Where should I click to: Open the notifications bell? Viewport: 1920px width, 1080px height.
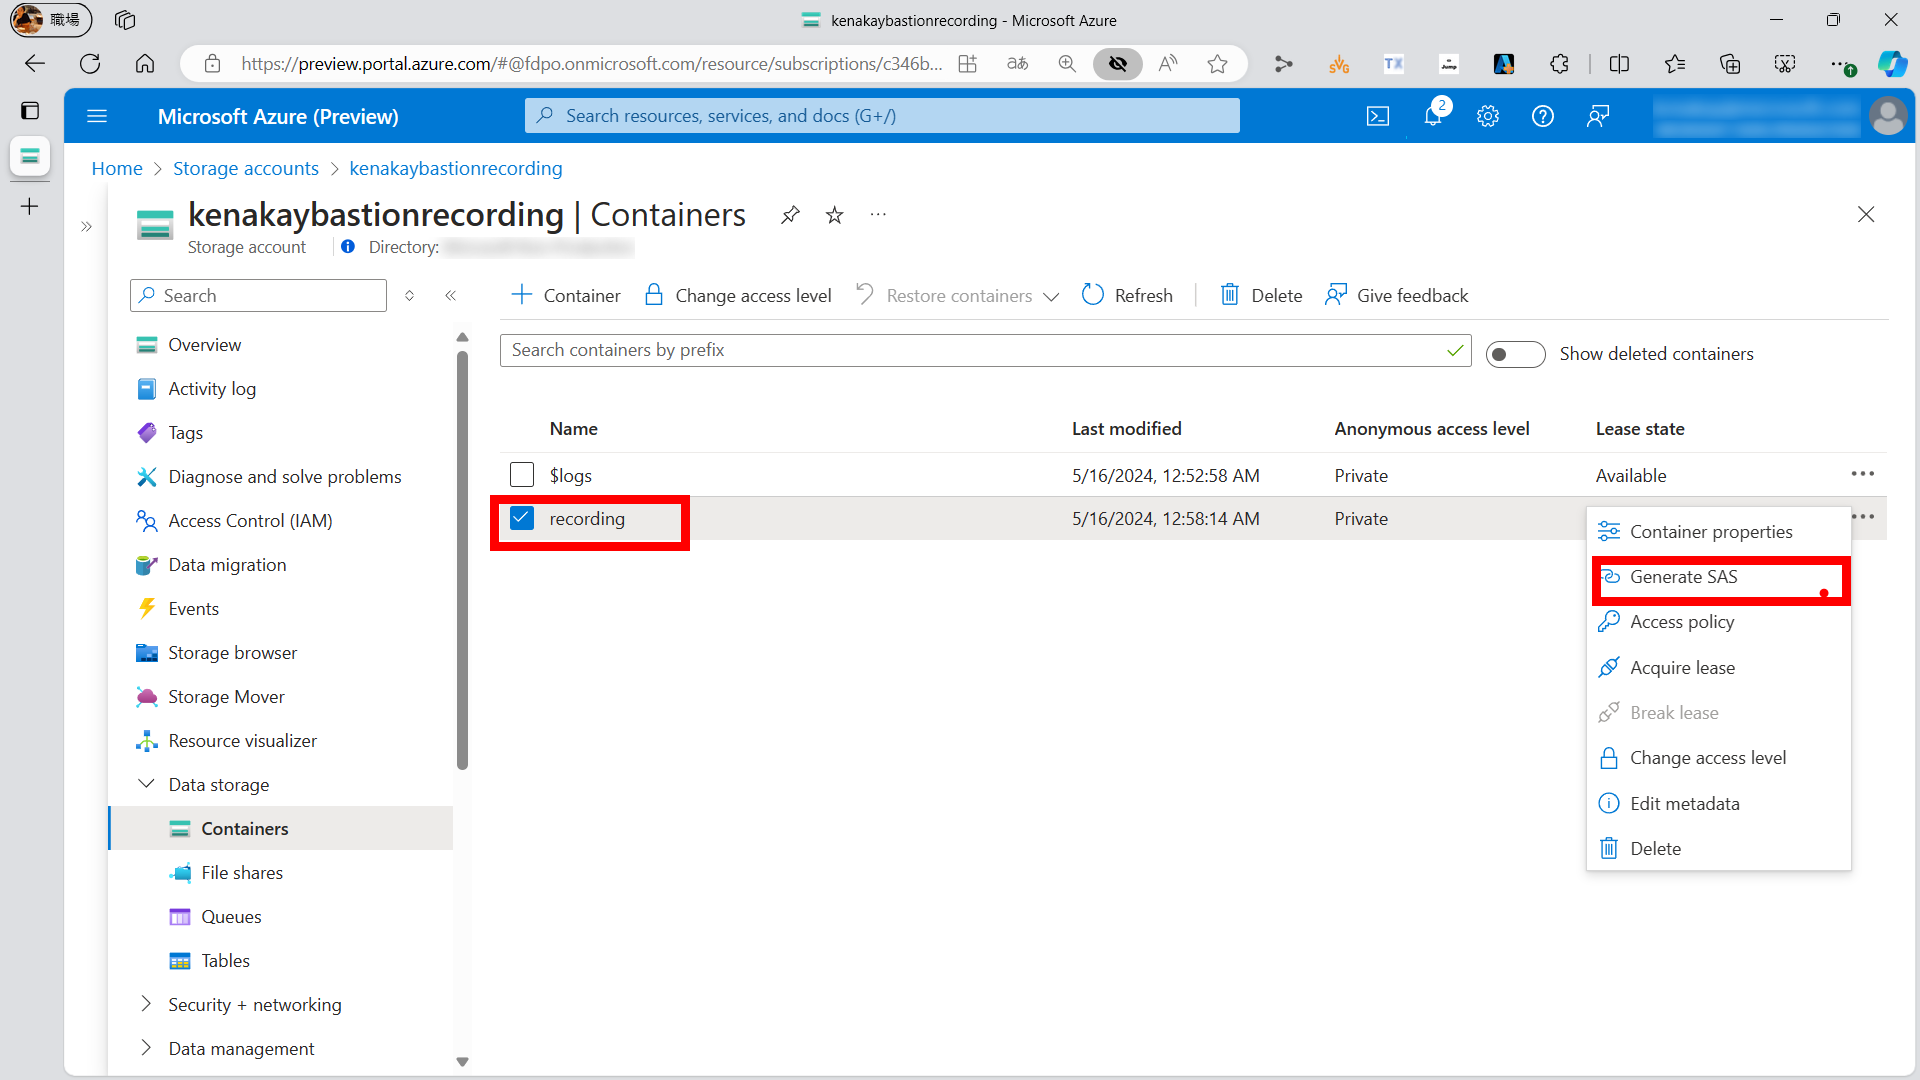1433,116
